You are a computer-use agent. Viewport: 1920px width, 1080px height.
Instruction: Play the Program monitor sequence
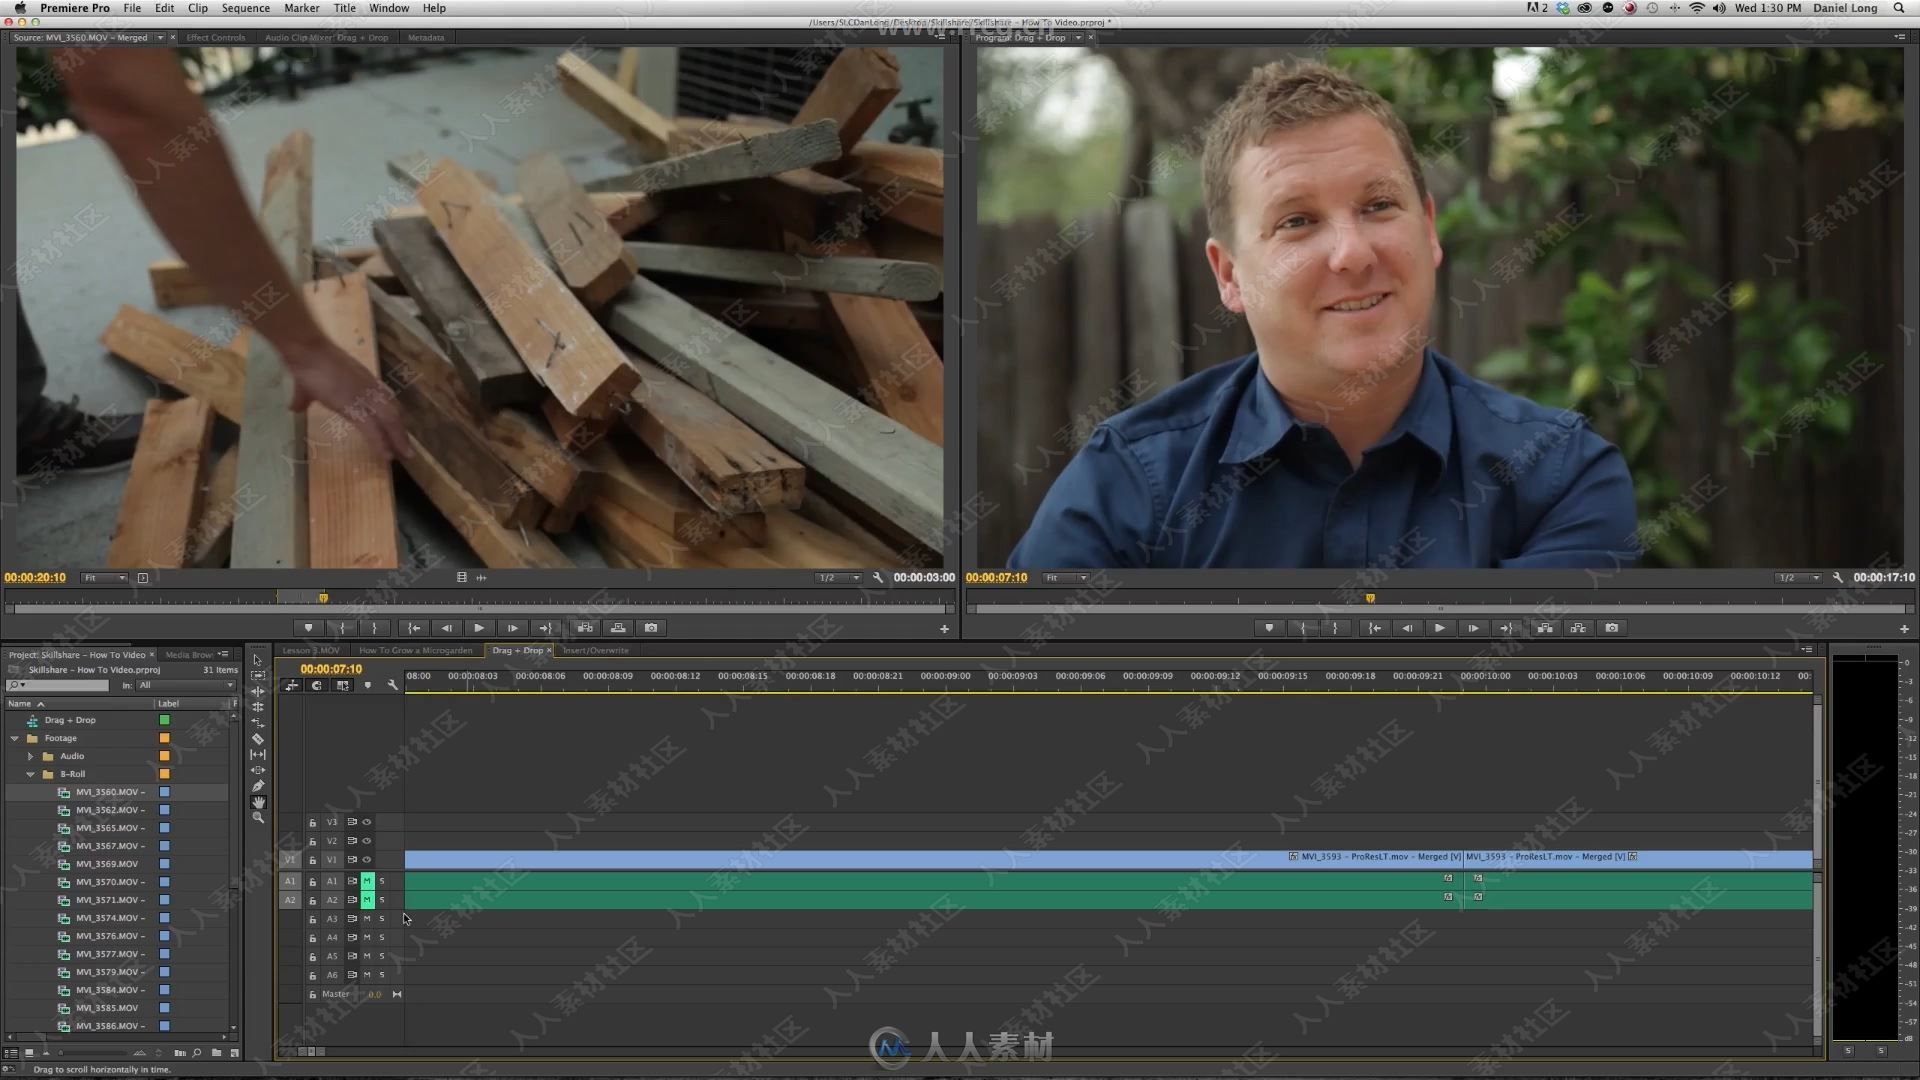point(1440,628)
